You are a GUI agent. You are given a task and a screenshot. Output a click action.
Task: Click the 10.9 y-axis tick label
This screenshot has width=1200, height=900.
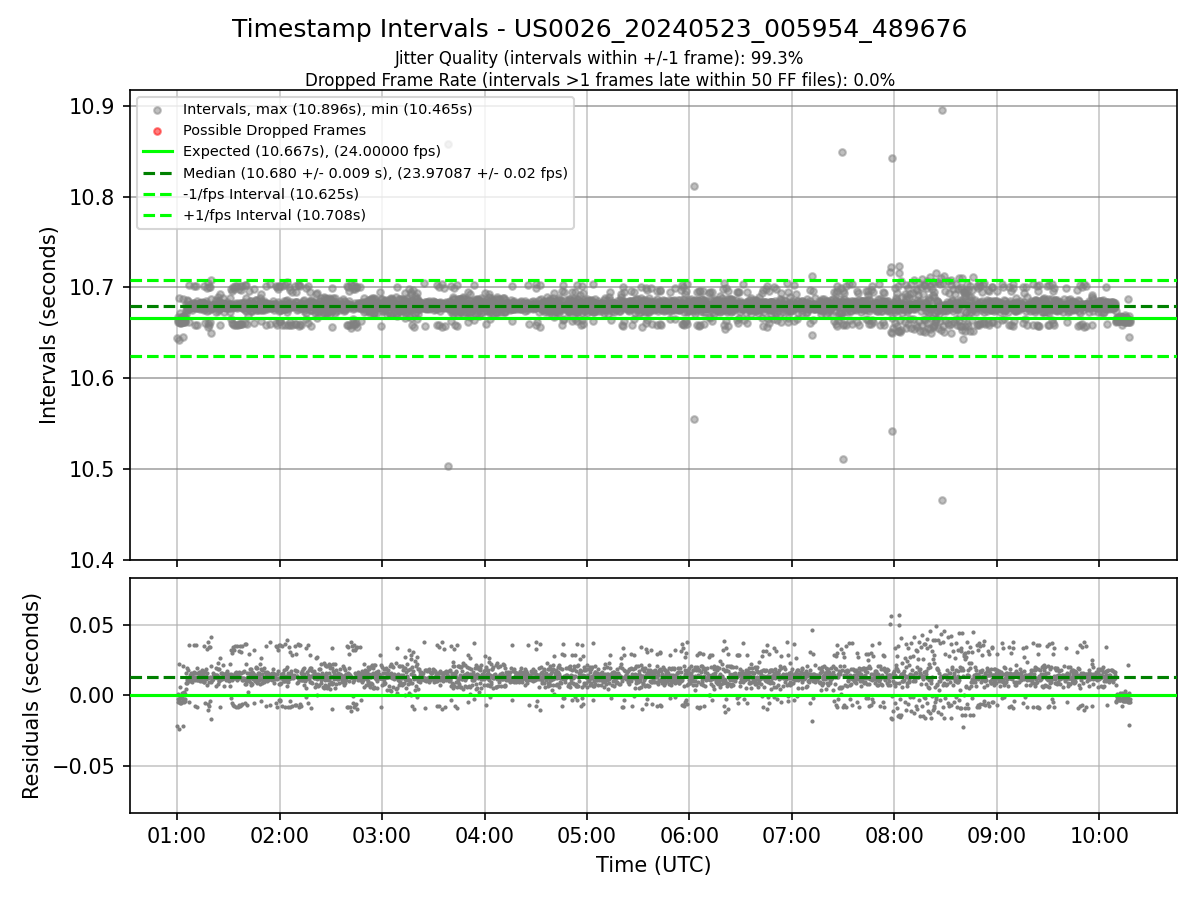pos(91,107)
